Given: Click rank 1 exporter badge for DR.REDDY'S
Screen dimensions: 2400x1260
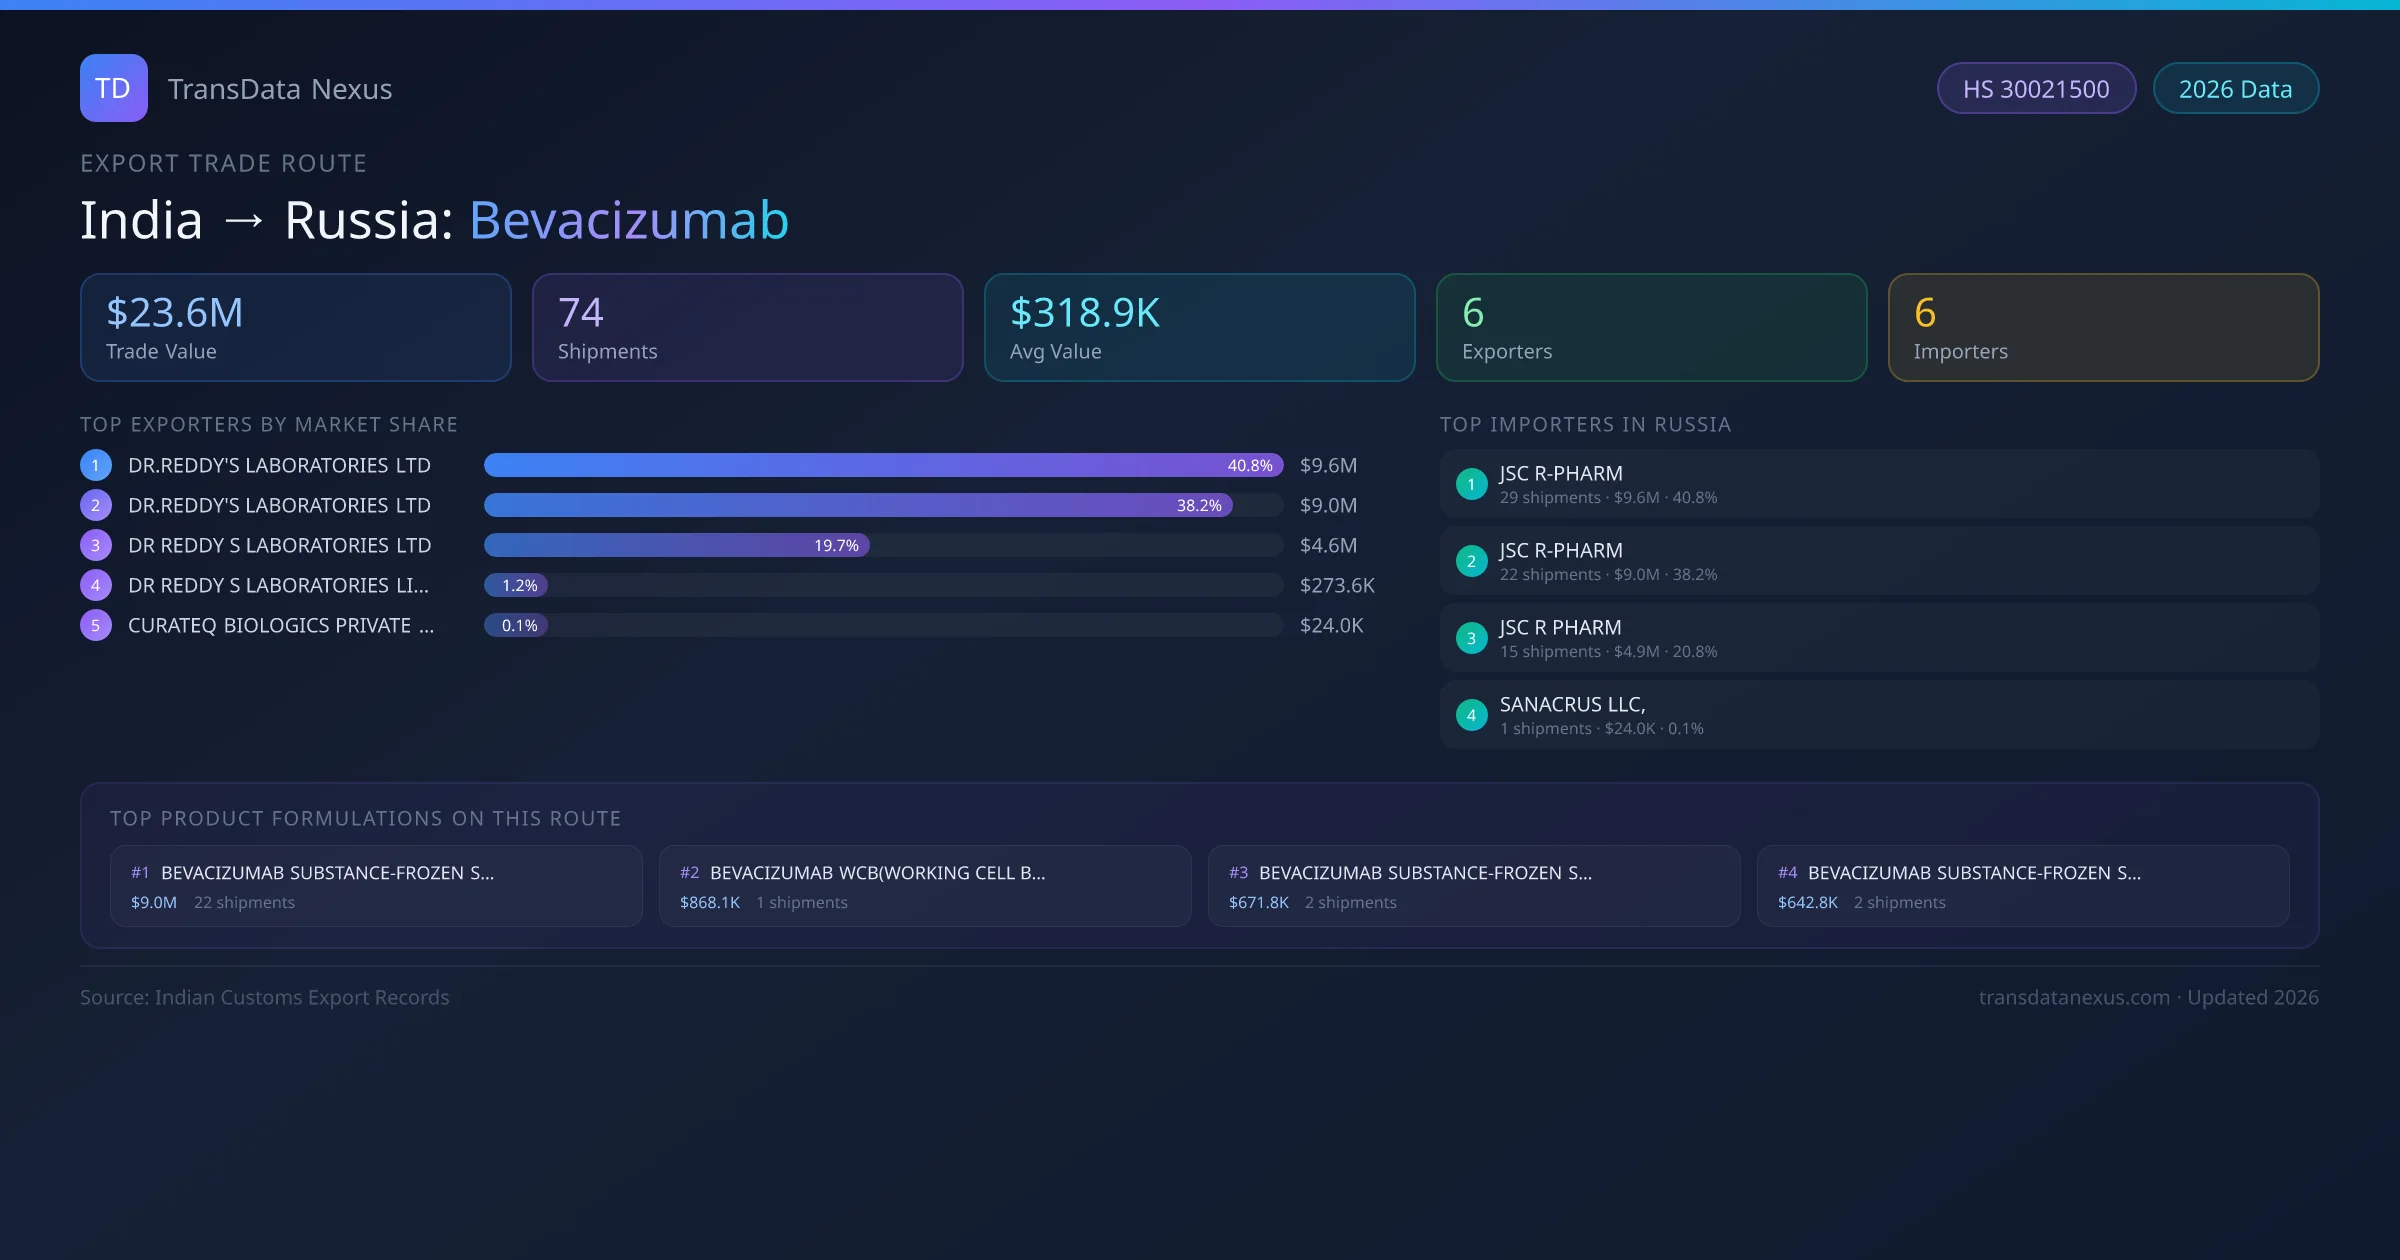Looking at the screenshot, I should pyautogui.click(x=96, y=465).
